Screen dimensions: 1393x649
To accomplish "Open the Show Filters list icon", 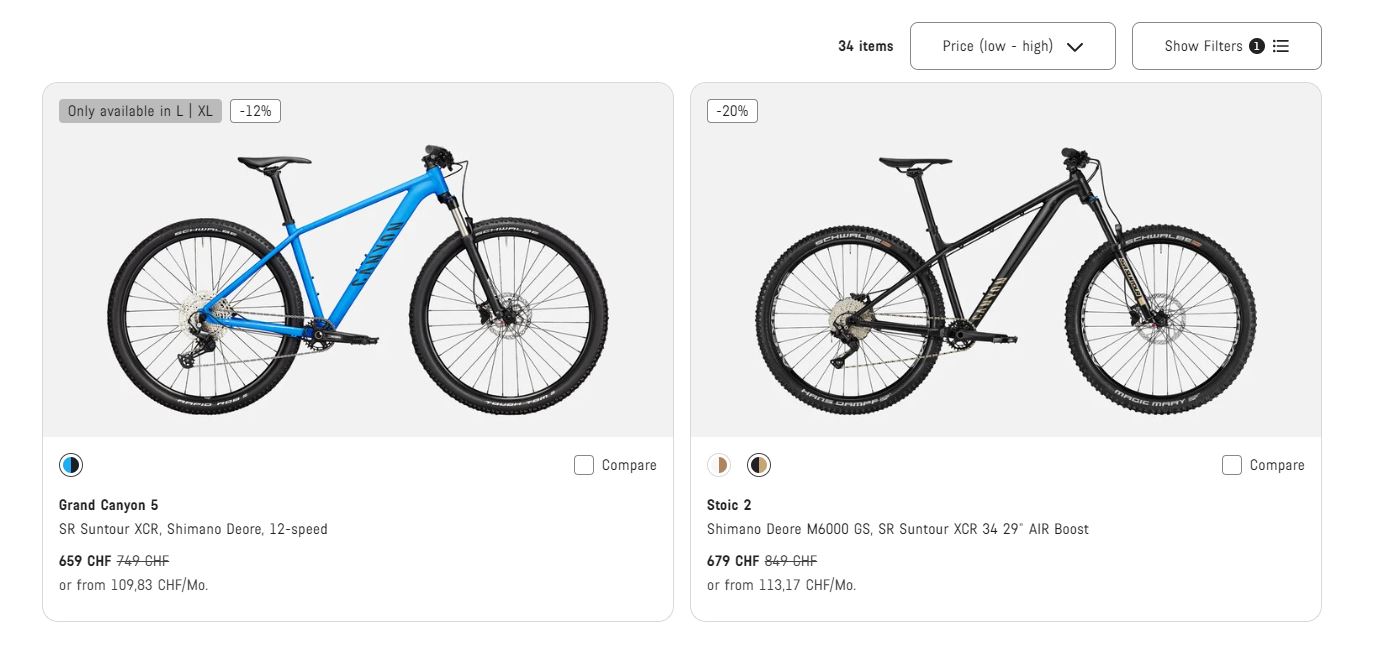I will coord(1281,46).
